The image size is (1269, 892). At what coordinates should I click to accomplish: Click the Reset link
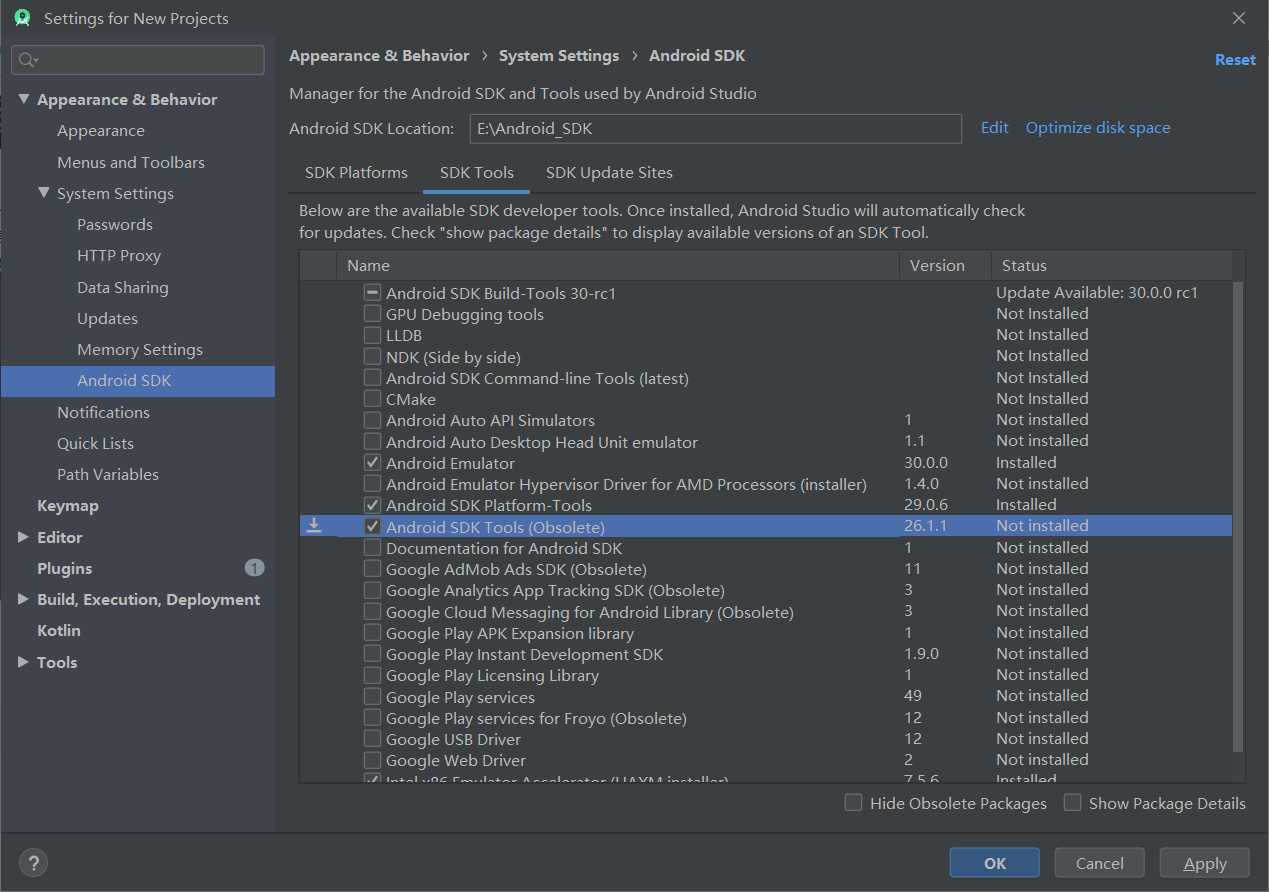point(1235,60)
